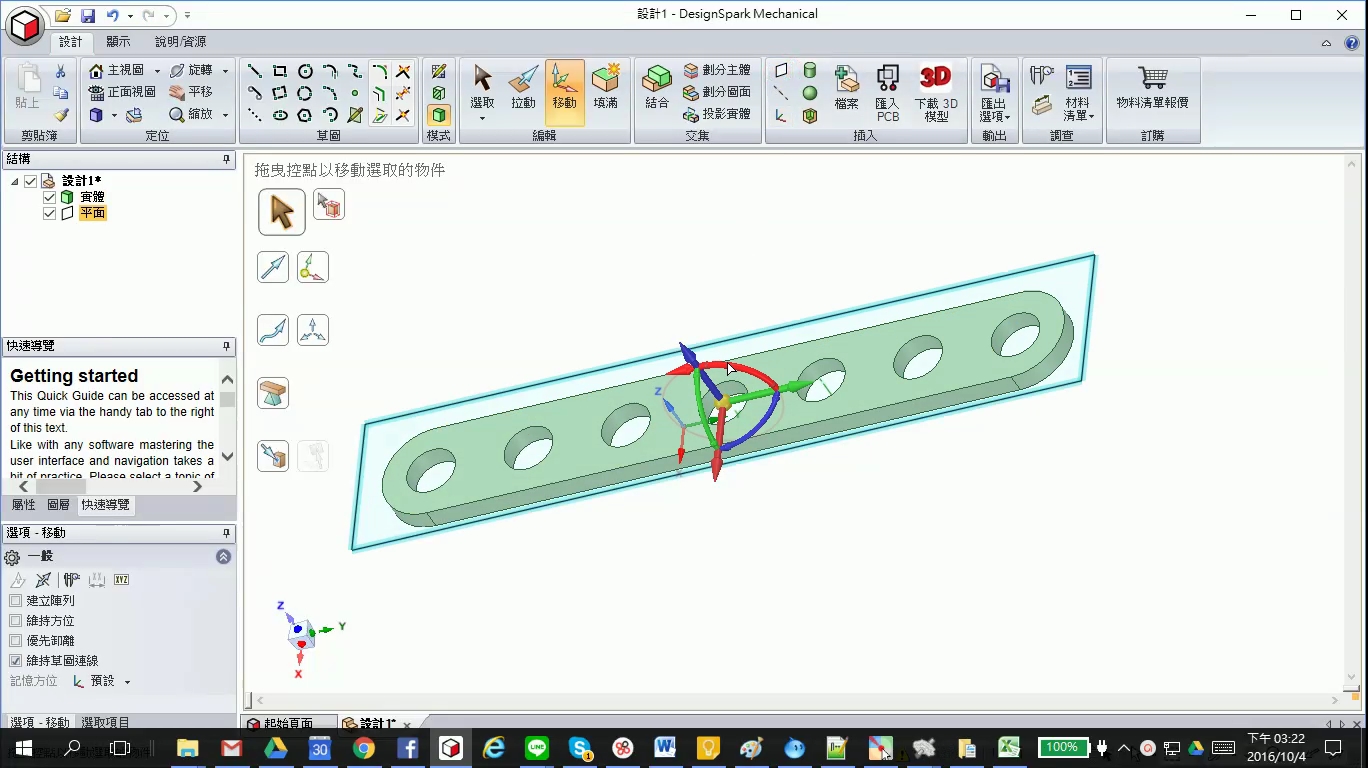Open Chrome from the taskbar
The image size is (1368, 768).
point(363,748)
